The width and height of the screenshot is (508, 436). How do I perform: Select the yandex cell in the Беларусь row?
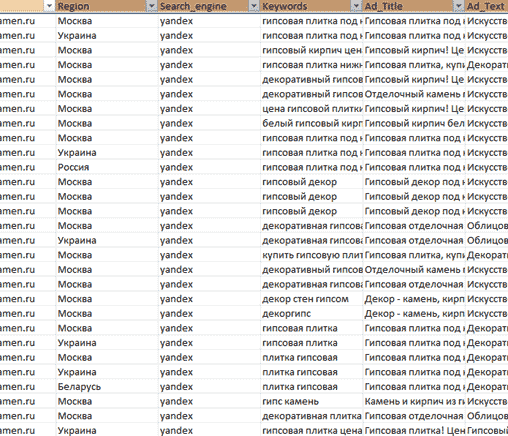pos(209,387)
